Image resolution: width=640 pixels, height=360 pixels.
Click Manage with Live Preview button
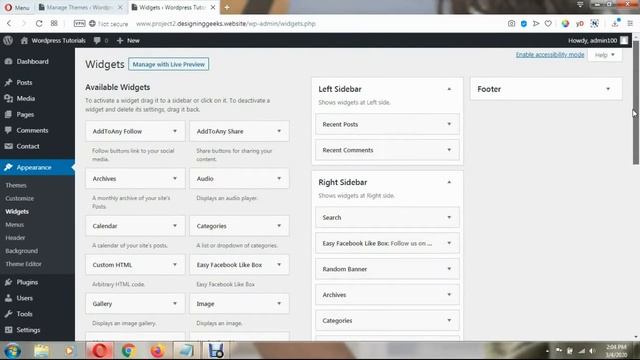tap(169, 64)
